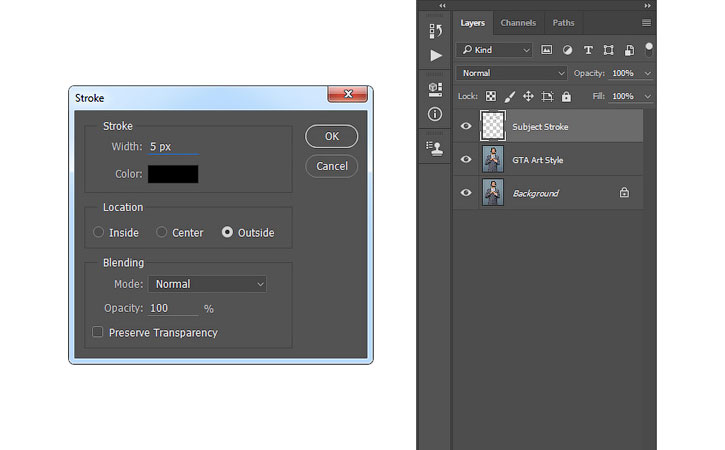Select the Subject Stroke layer thumbnail

pos(493,125)
